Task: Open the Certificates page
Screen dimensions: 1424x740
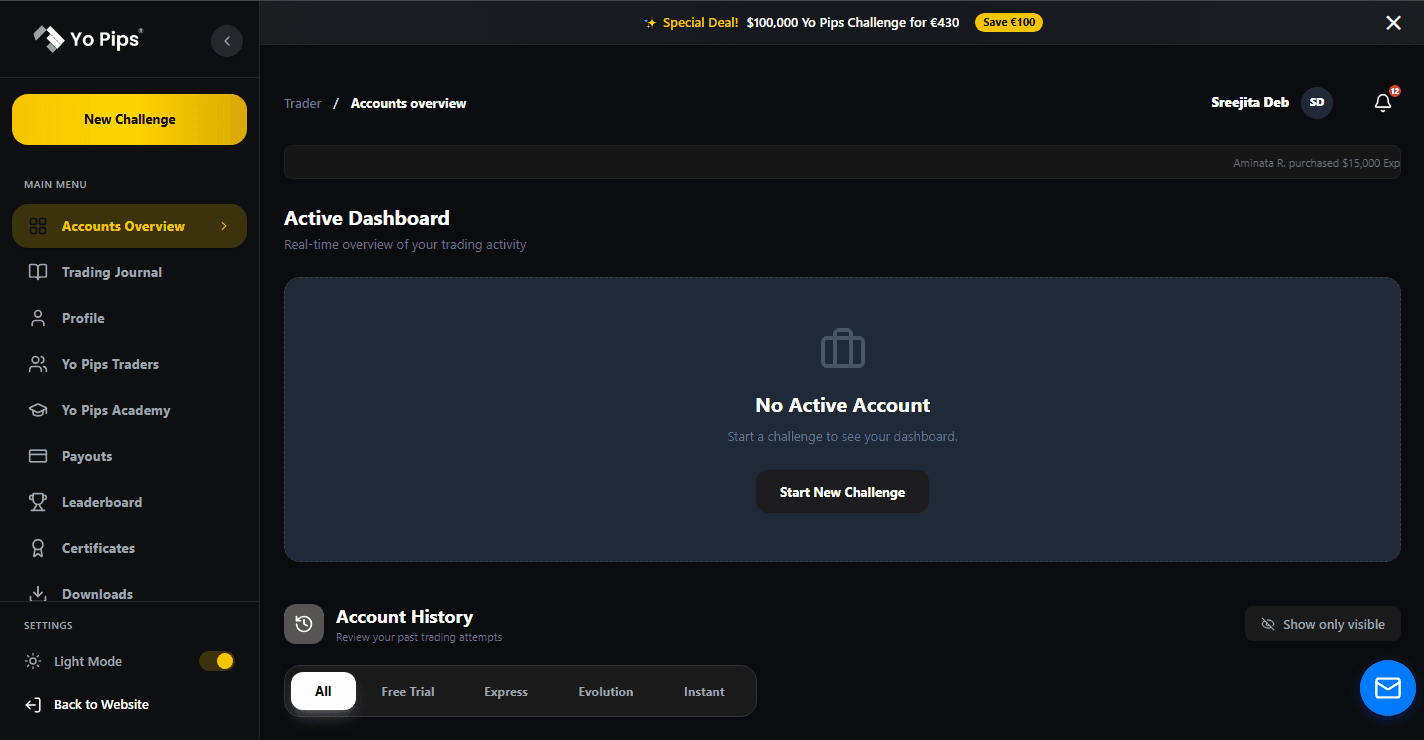Action: (96, 548)
